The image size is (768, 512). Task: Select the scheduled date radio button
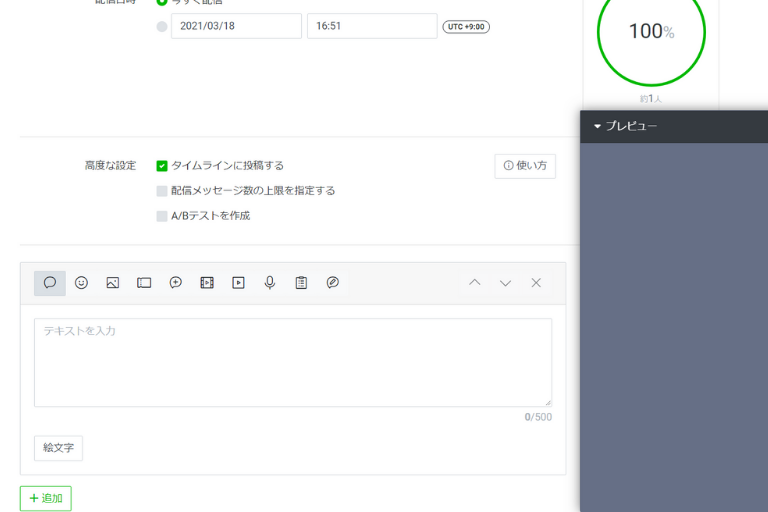[x=162, y=26]
